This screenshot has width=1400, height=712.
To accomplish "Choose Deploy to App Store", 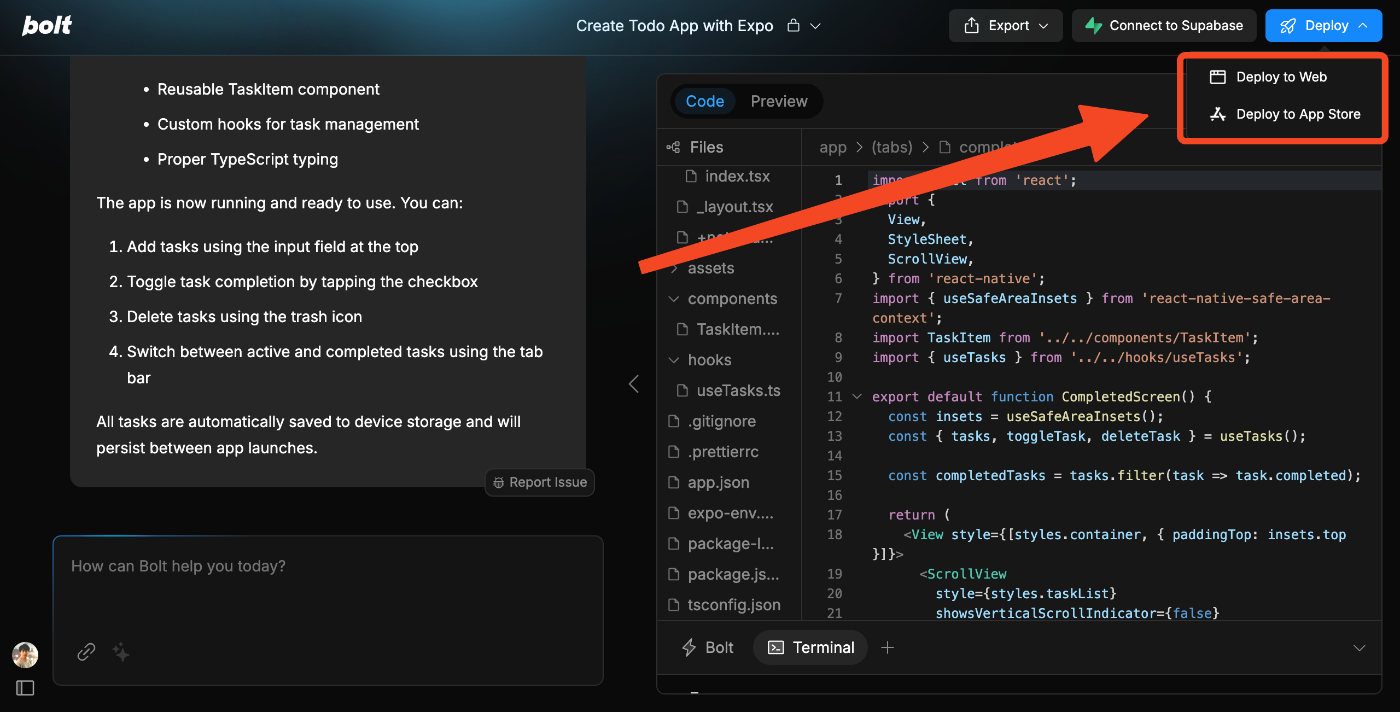I will pyautogui.click(x=1285, y=114).
